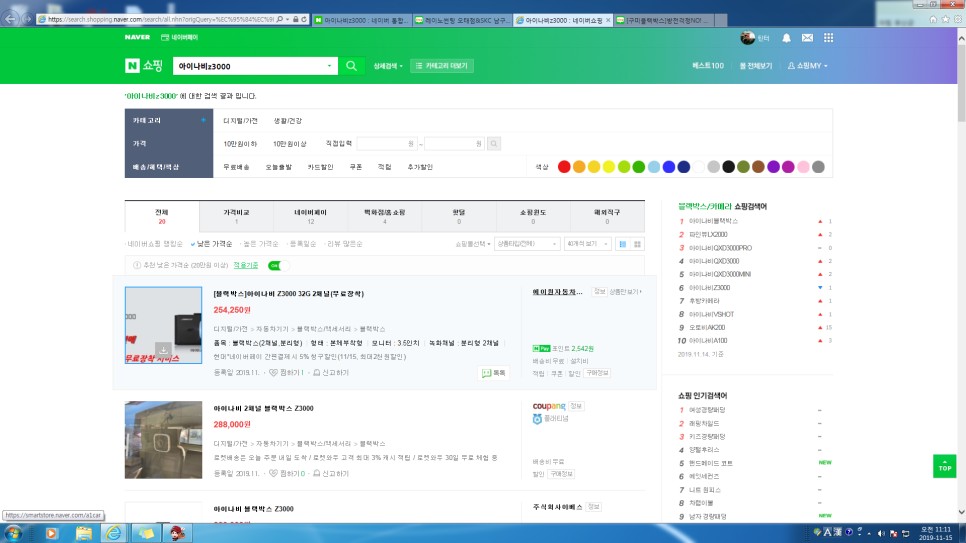
Task: Expand the 쇼핑몰선택 dropdown
Action: (473, 244)
